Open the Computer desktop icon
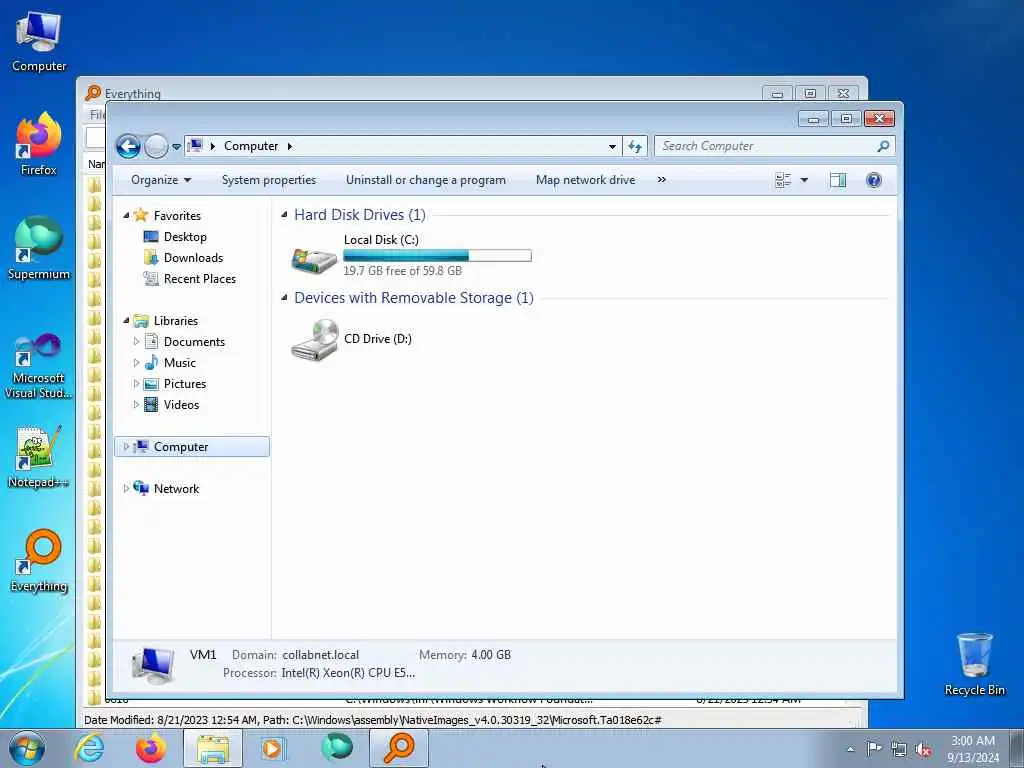Image resolution: width=1024 pixels, height=768 pixels. tap(39, 42)
